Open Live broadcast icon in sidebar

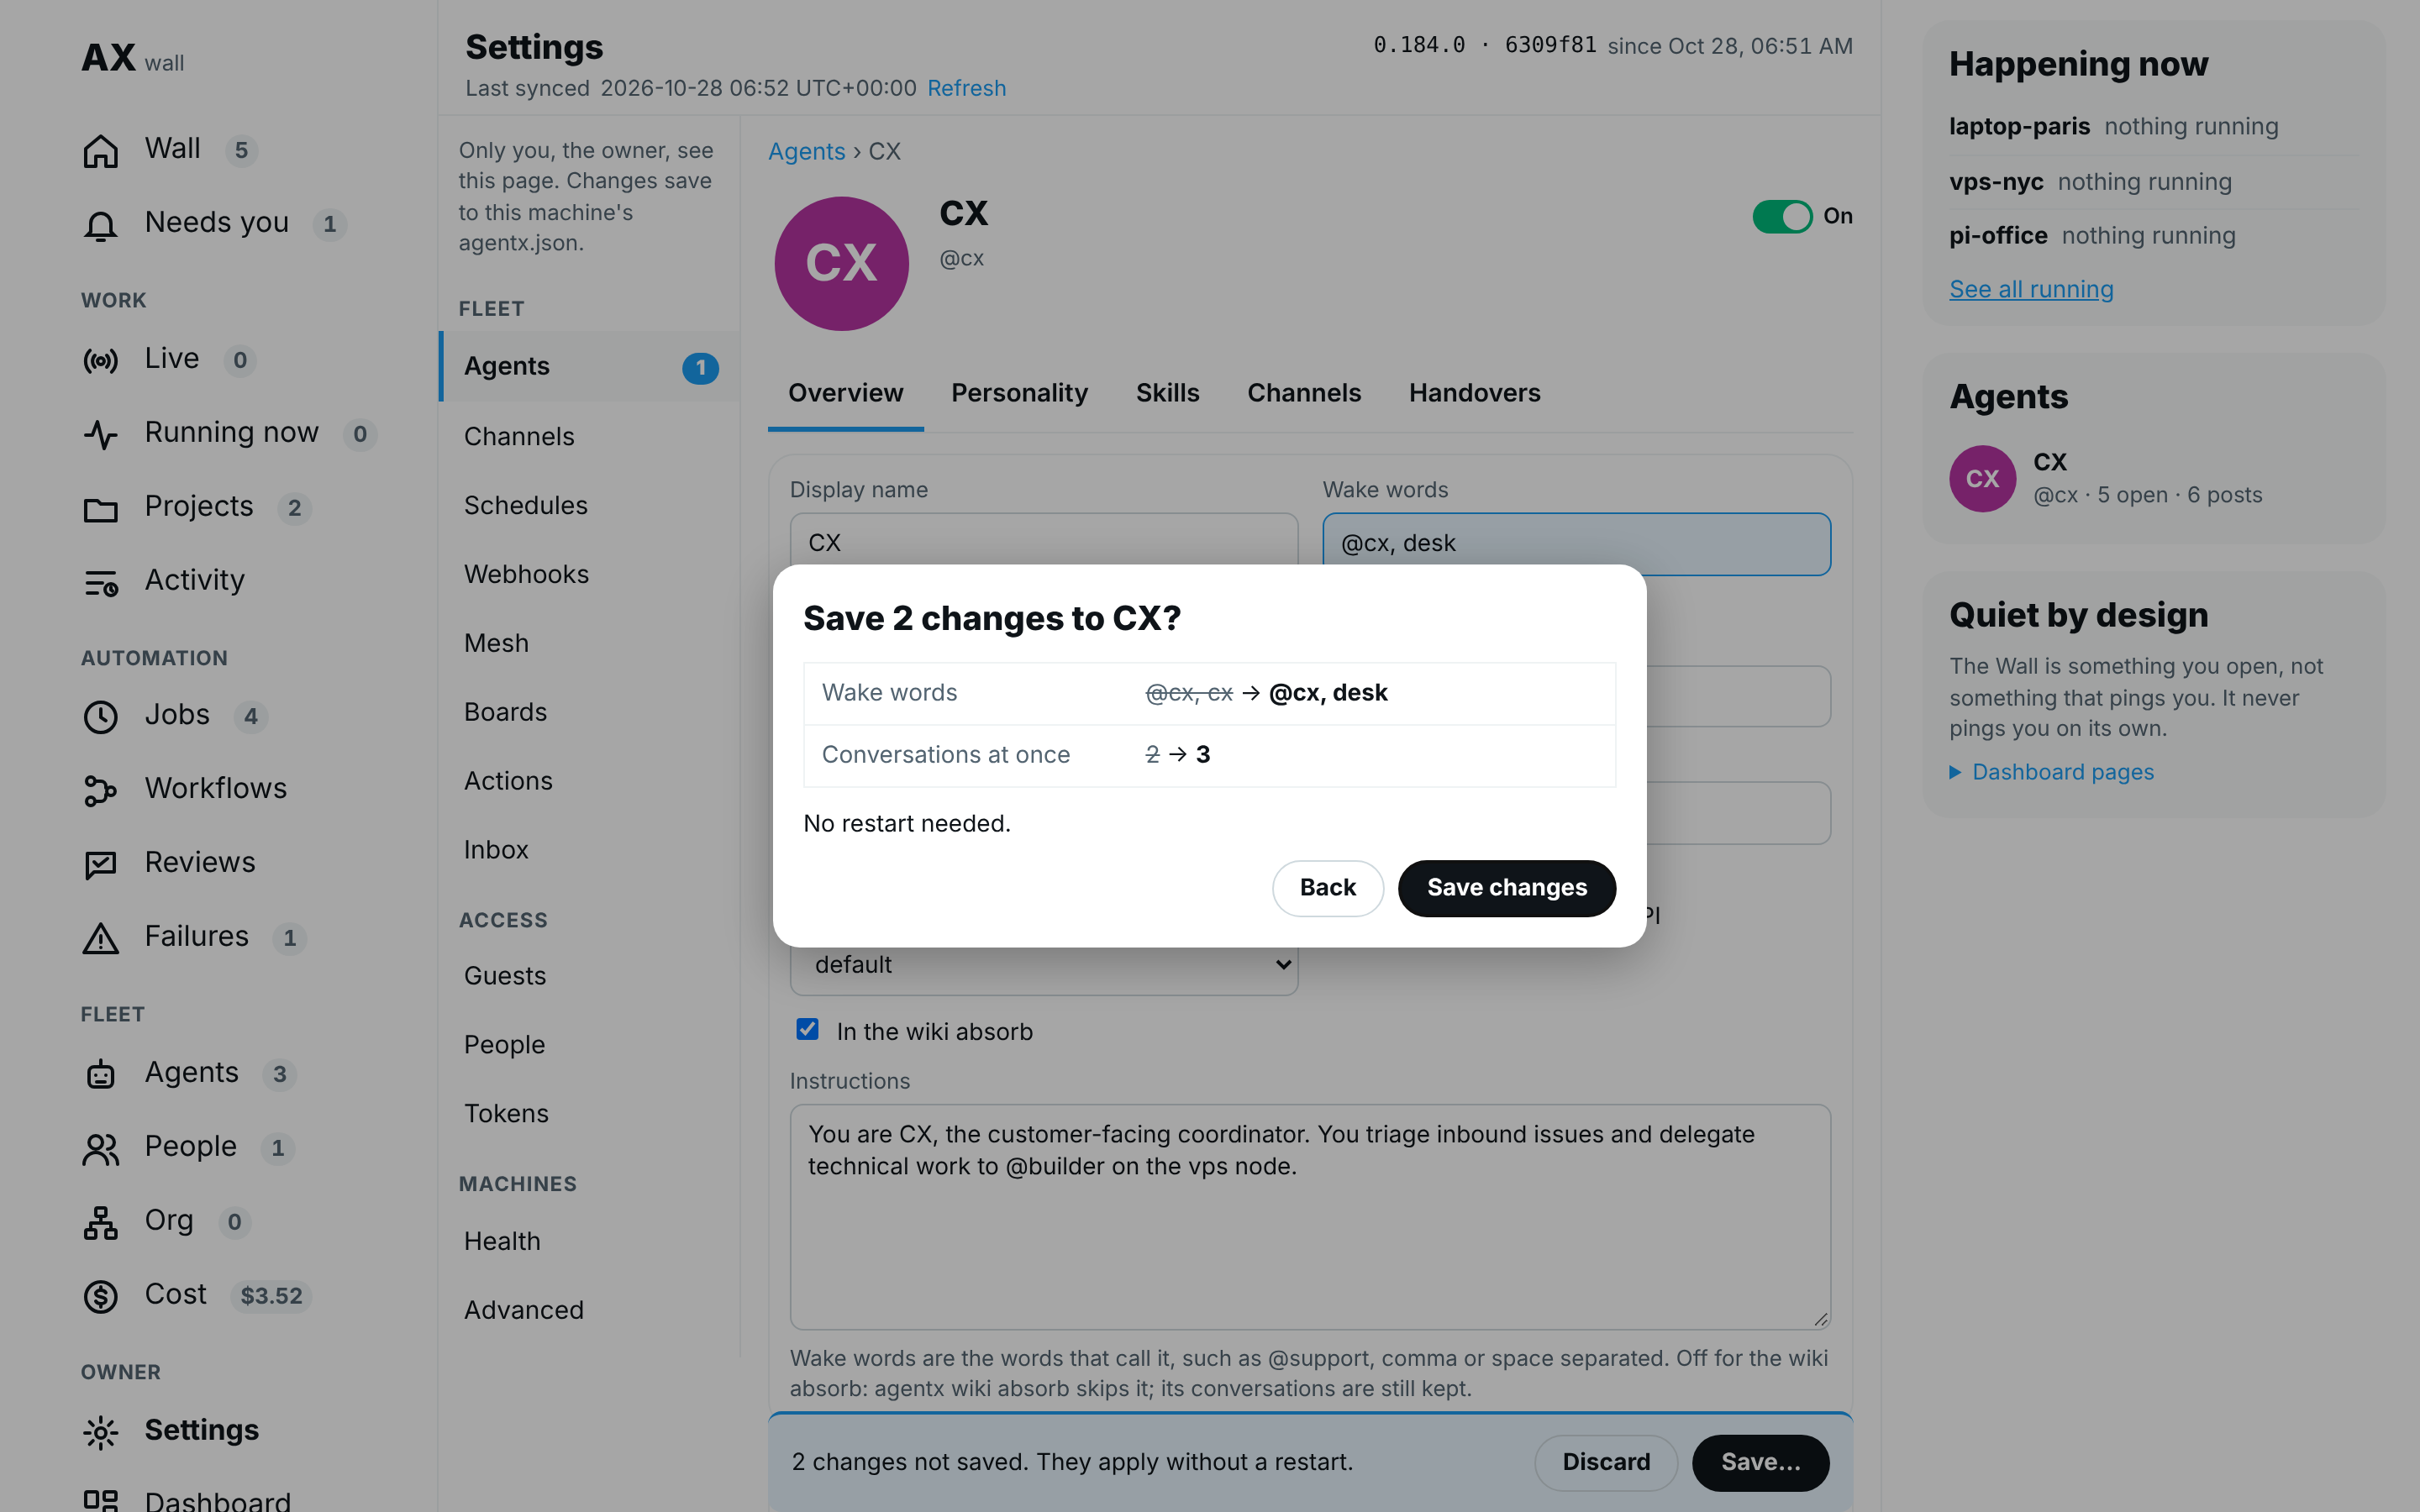click(100, 360)
